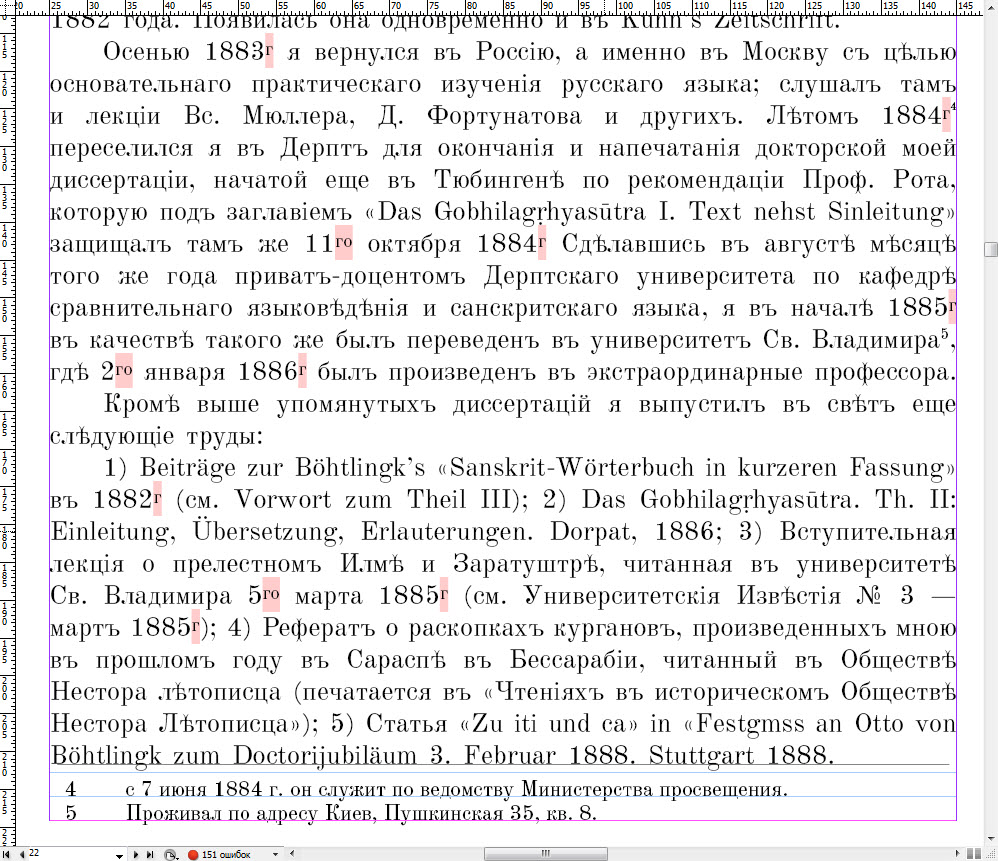The height and width of the screenshot is (861, 998).
Task: Click the word 'Тюбингенѣ' in the text
Action: tap(499, 180)
